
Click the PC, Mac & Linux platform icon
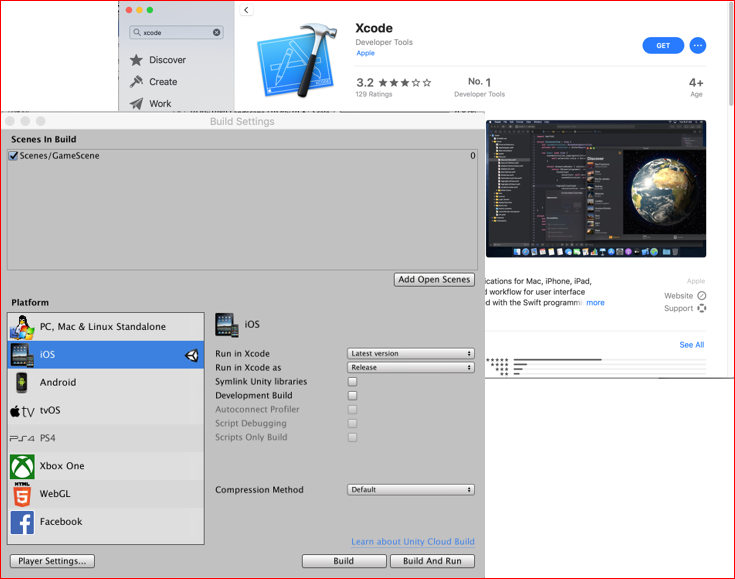click(22, 327)
